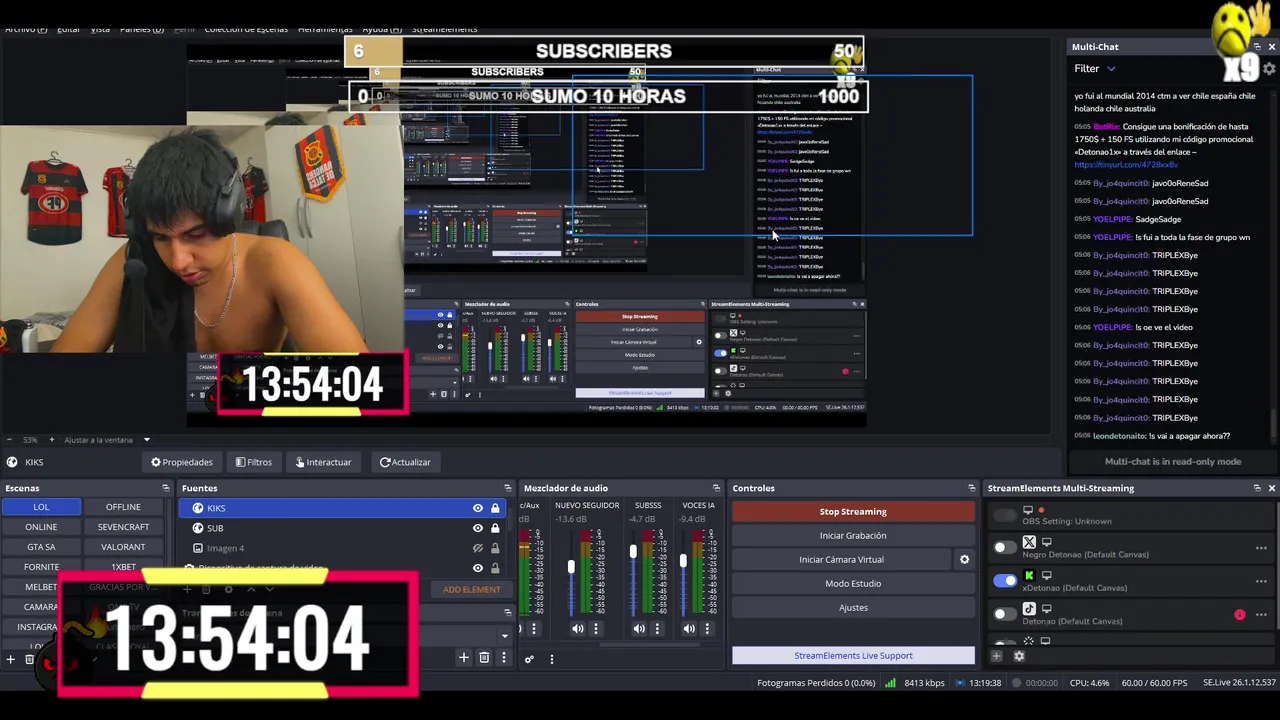Click the TikTok platform icon for Detonao
Screen dimensions: 1280x720
pyautogui.click(x=1029, y=609)
